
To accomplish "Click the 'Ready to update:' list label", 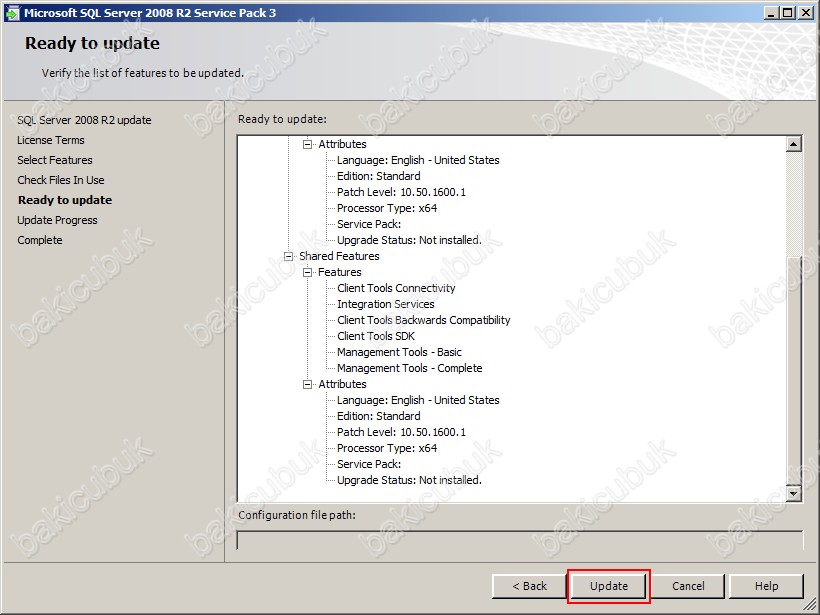I will (x=282, y=119).
